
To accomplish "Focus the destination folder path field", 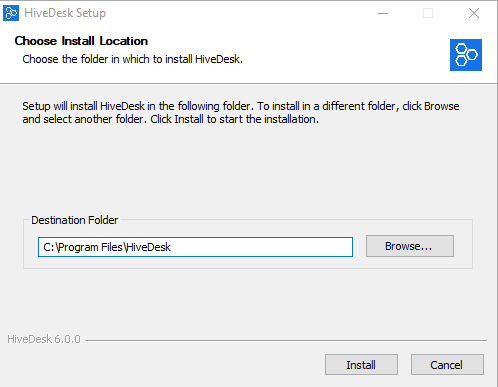I will [x=195, y=247].
